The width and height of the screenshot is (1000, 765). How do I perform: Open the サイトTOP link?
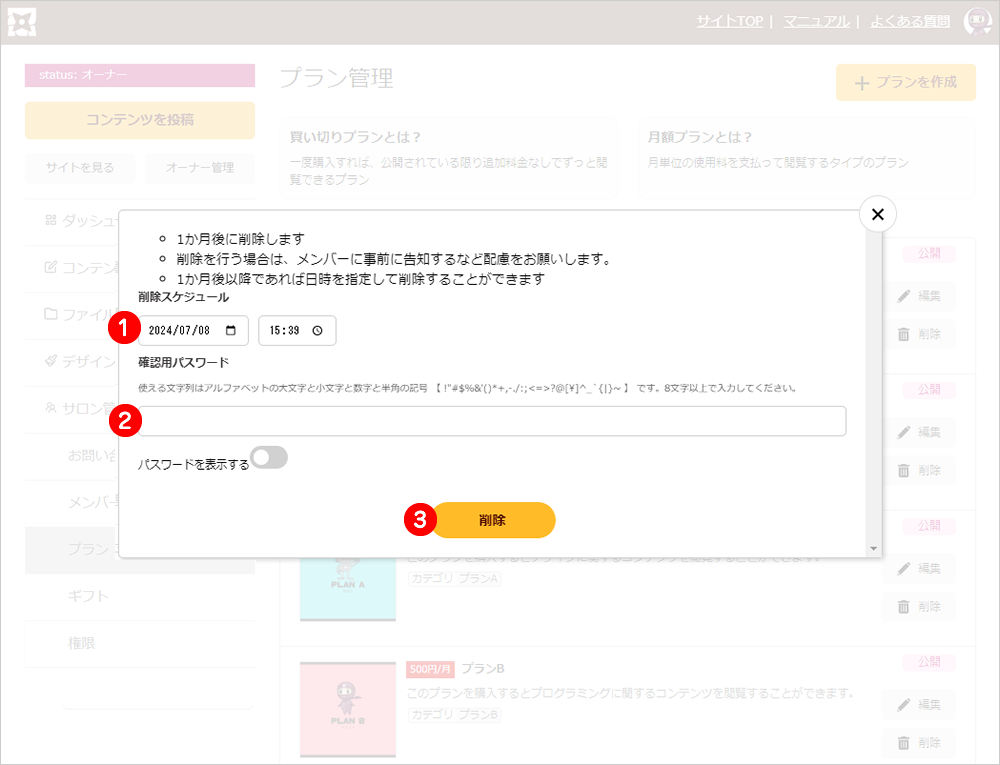tap(729, 21)
